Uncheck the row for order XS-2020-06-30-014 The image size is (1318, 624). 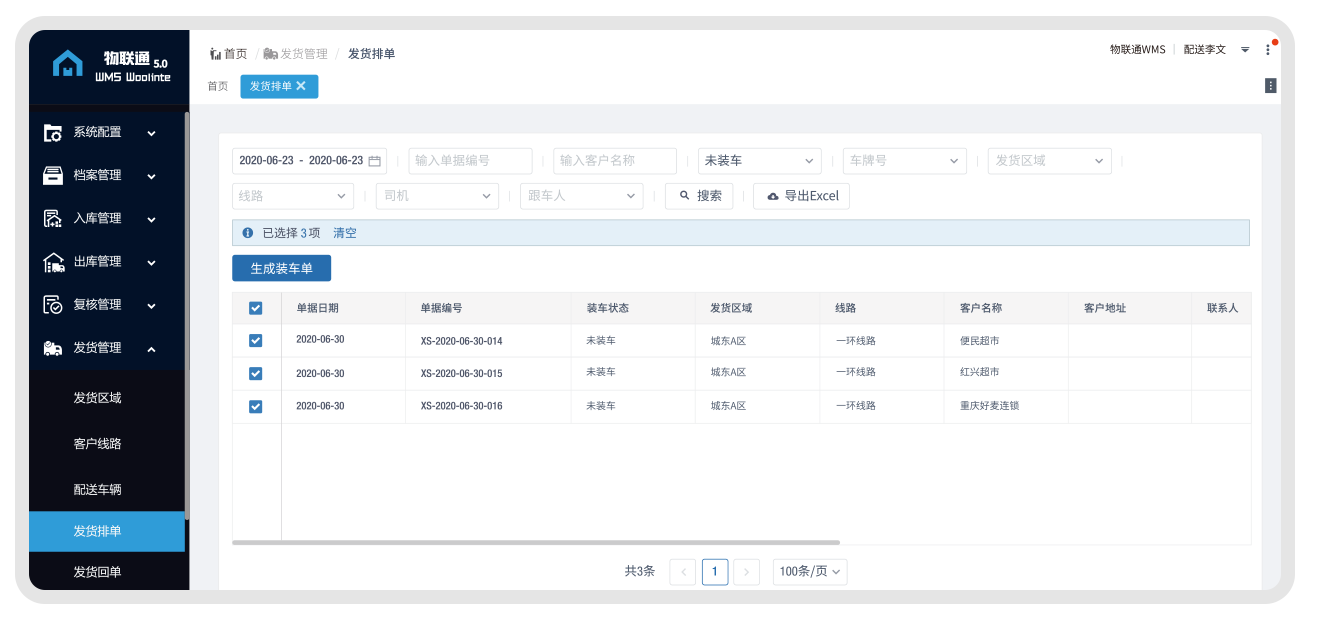click(x=255, y=341)
